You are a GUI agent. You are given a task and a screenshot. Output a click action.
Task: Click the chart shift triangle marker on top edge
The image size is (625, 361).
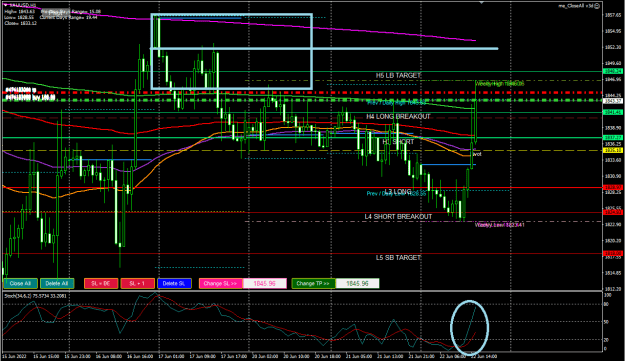click(x=482, y=2)
